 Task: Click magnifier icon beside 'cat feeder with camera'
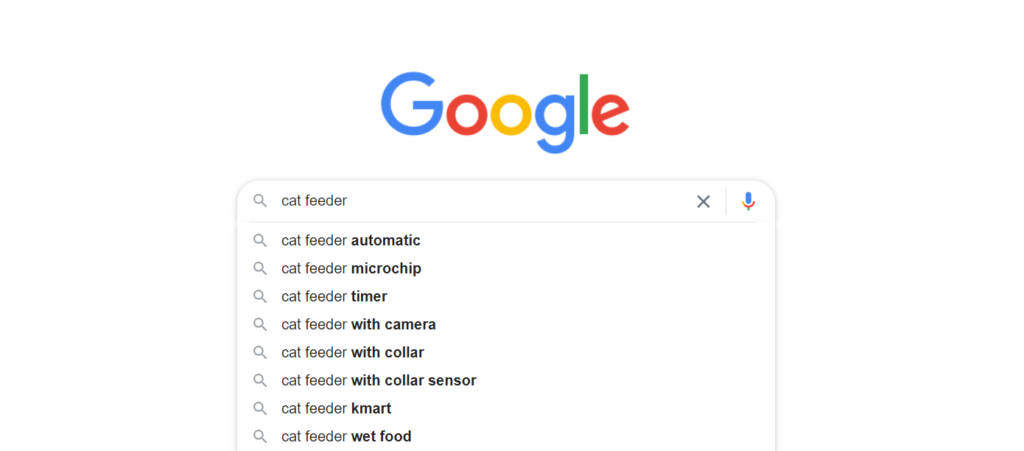click(x=260, y=324)
